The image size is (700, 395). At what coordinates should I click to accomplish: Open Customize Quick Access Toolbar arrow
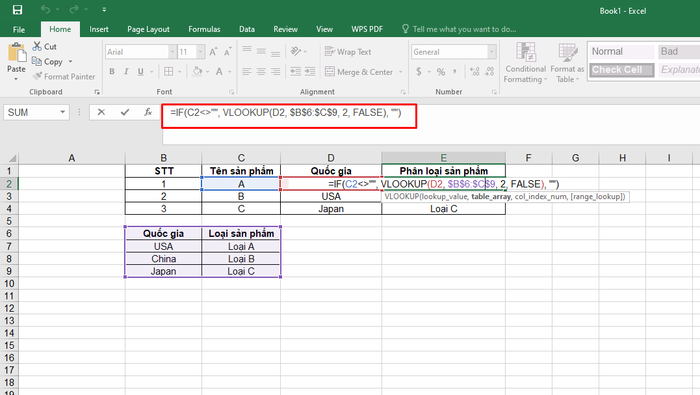[104, 9]
